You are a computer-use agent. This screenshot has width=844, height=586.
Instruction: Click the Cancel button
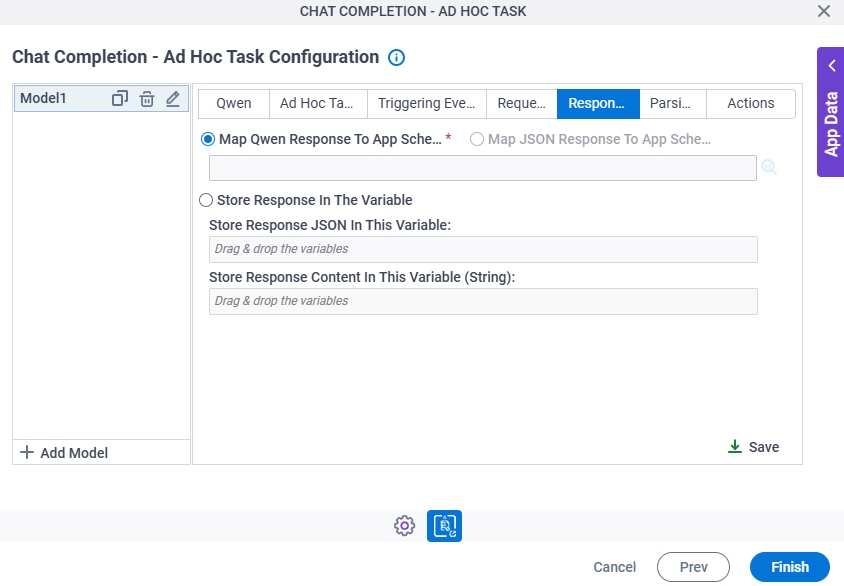[615, 567]
